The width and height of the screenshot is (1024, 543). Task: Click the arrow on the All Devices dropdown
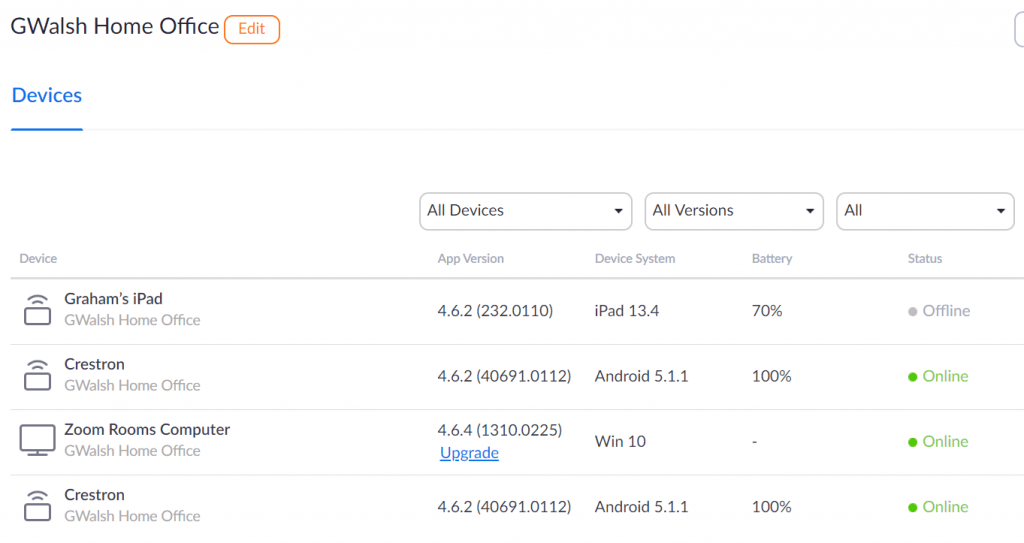pyautogui.click(x=618, y=211)
